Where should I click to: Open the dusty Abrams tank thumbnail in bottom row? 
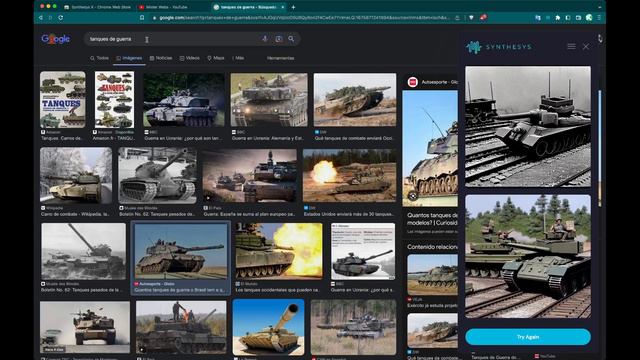pos(85,327)
